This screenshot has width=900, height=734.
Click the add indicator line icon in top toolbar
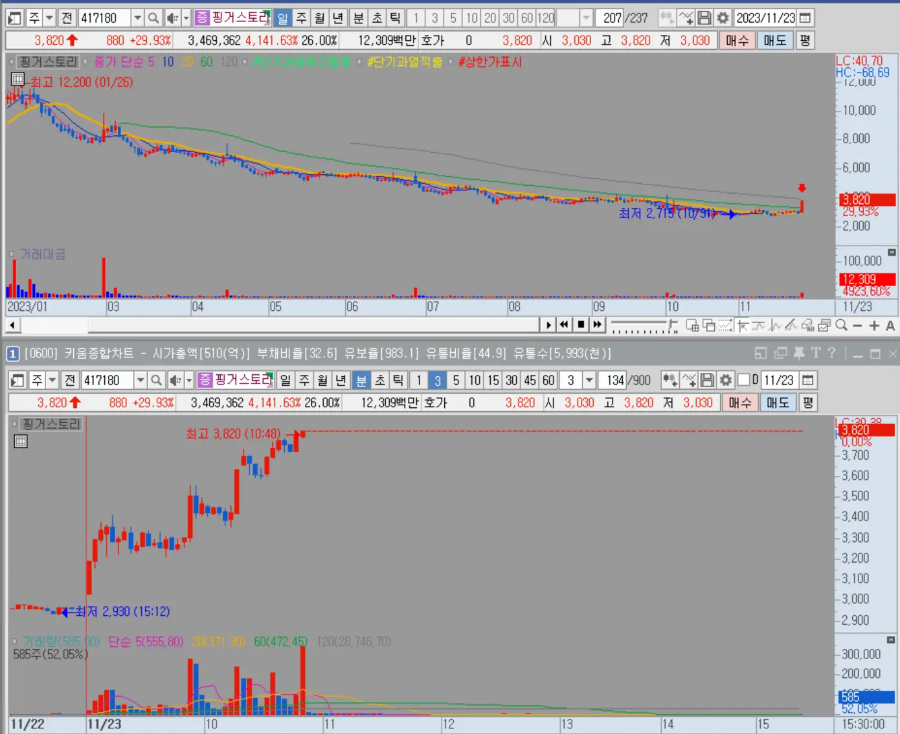tap(685, 18)
